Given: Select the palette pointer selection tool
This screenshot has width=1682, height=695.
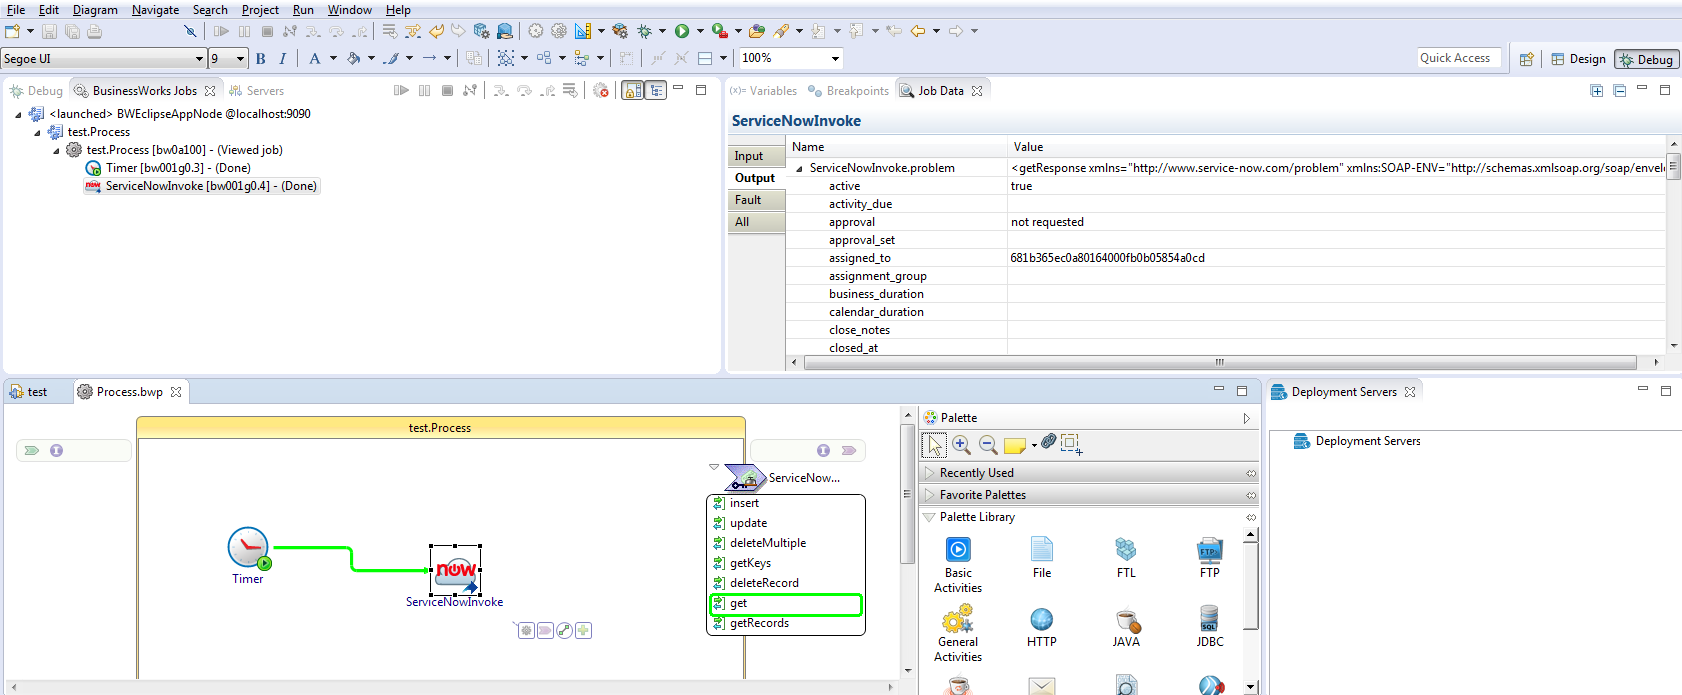Looking at the screenshot, I should pos(935,445).
